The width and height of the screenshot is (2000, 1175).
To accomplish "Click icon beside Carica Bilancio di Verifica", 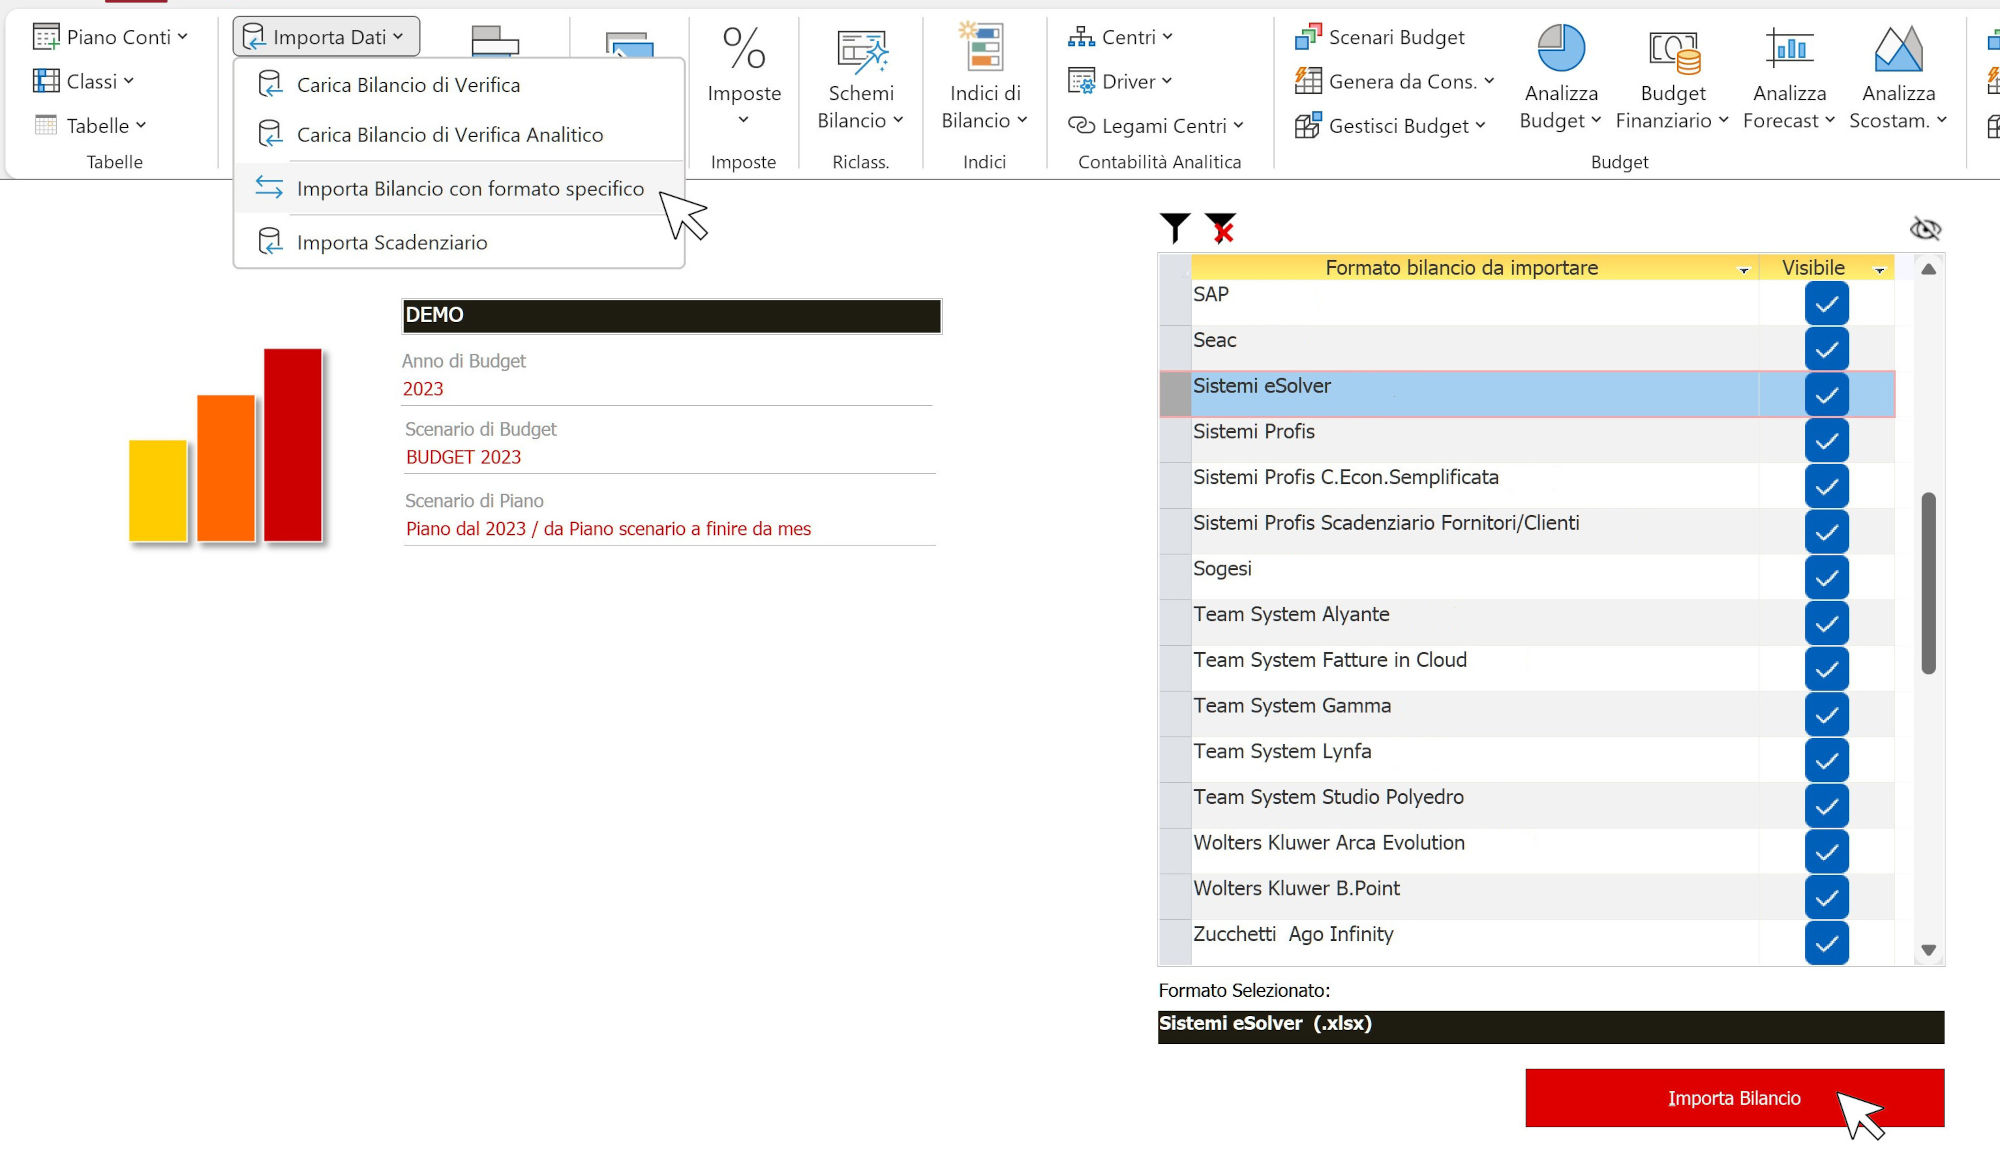I will [x=270, y=84].
